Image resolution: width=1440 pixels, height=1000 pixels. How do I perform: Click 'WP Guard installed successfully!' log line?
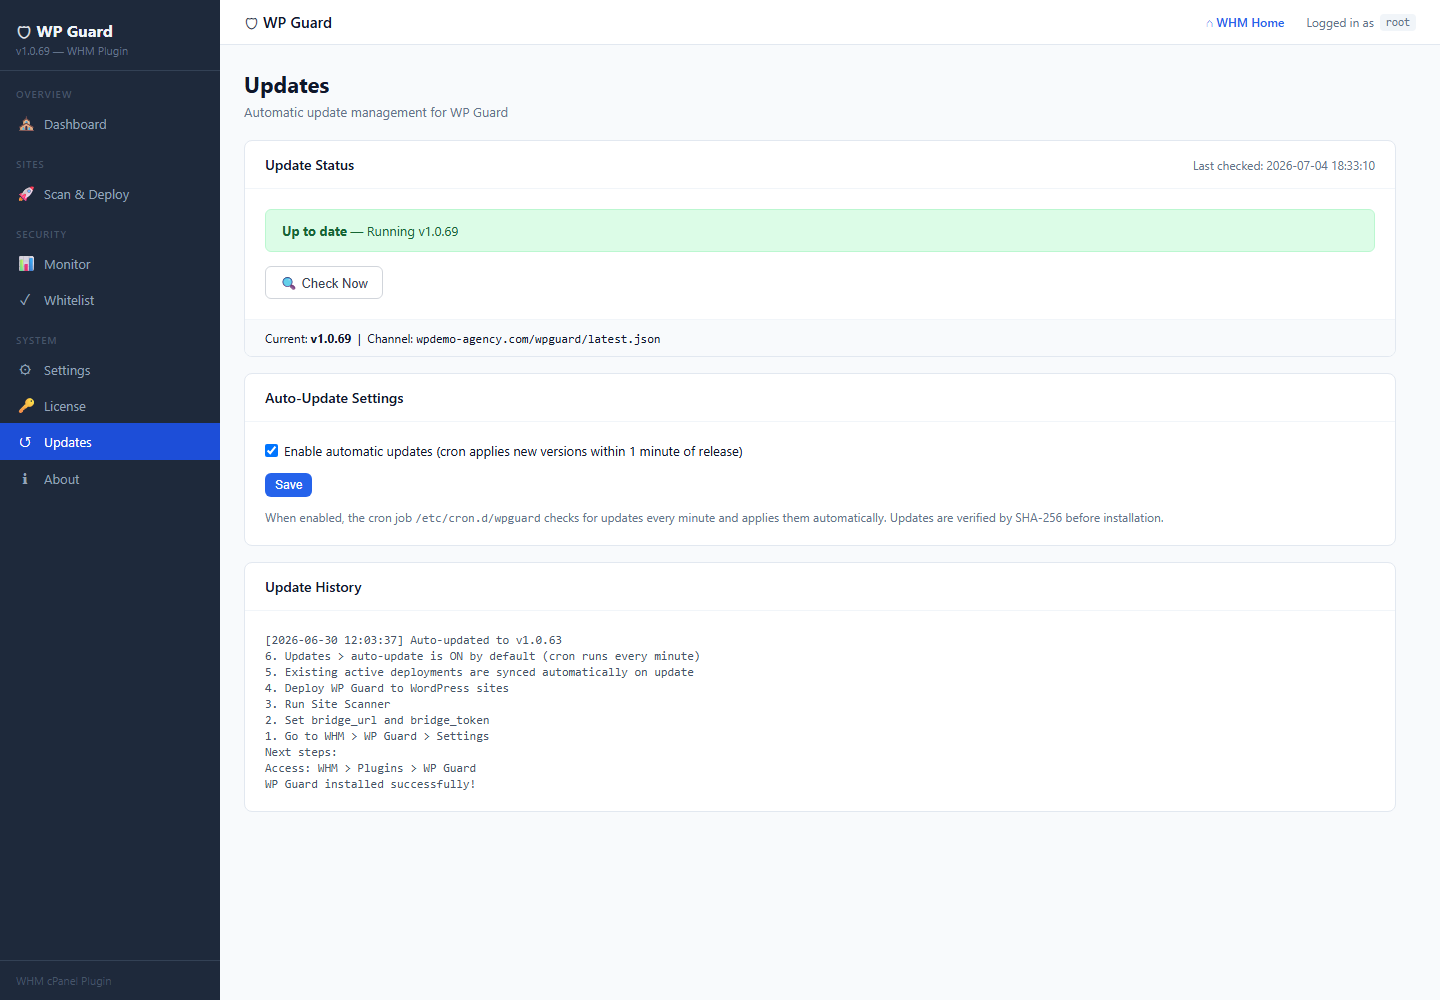pyautogui.click(x=370, y=784)
